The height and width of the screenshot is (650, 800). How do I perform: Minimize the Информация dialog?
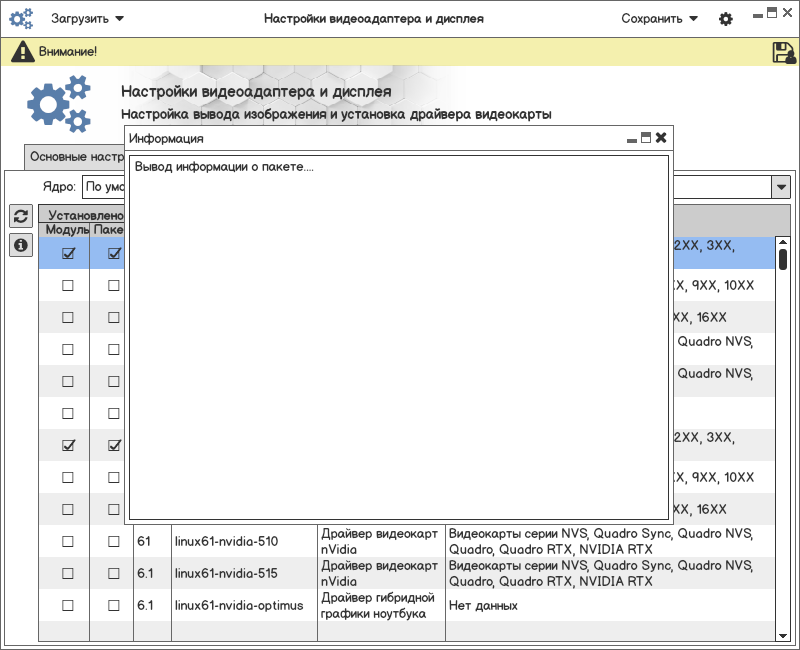pyautogui.click(x=632, y=138)
